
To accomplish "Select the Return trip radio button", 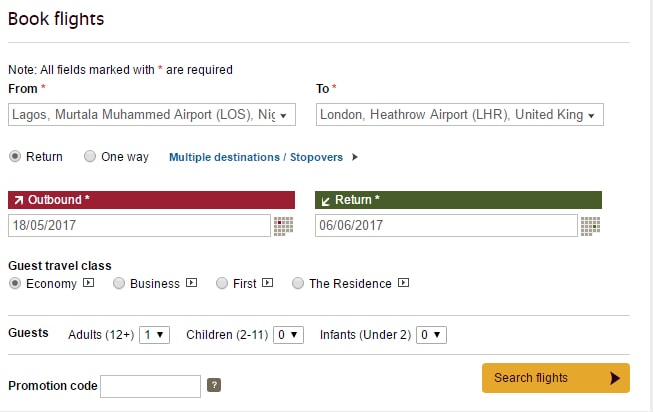I will click(15, 156).
